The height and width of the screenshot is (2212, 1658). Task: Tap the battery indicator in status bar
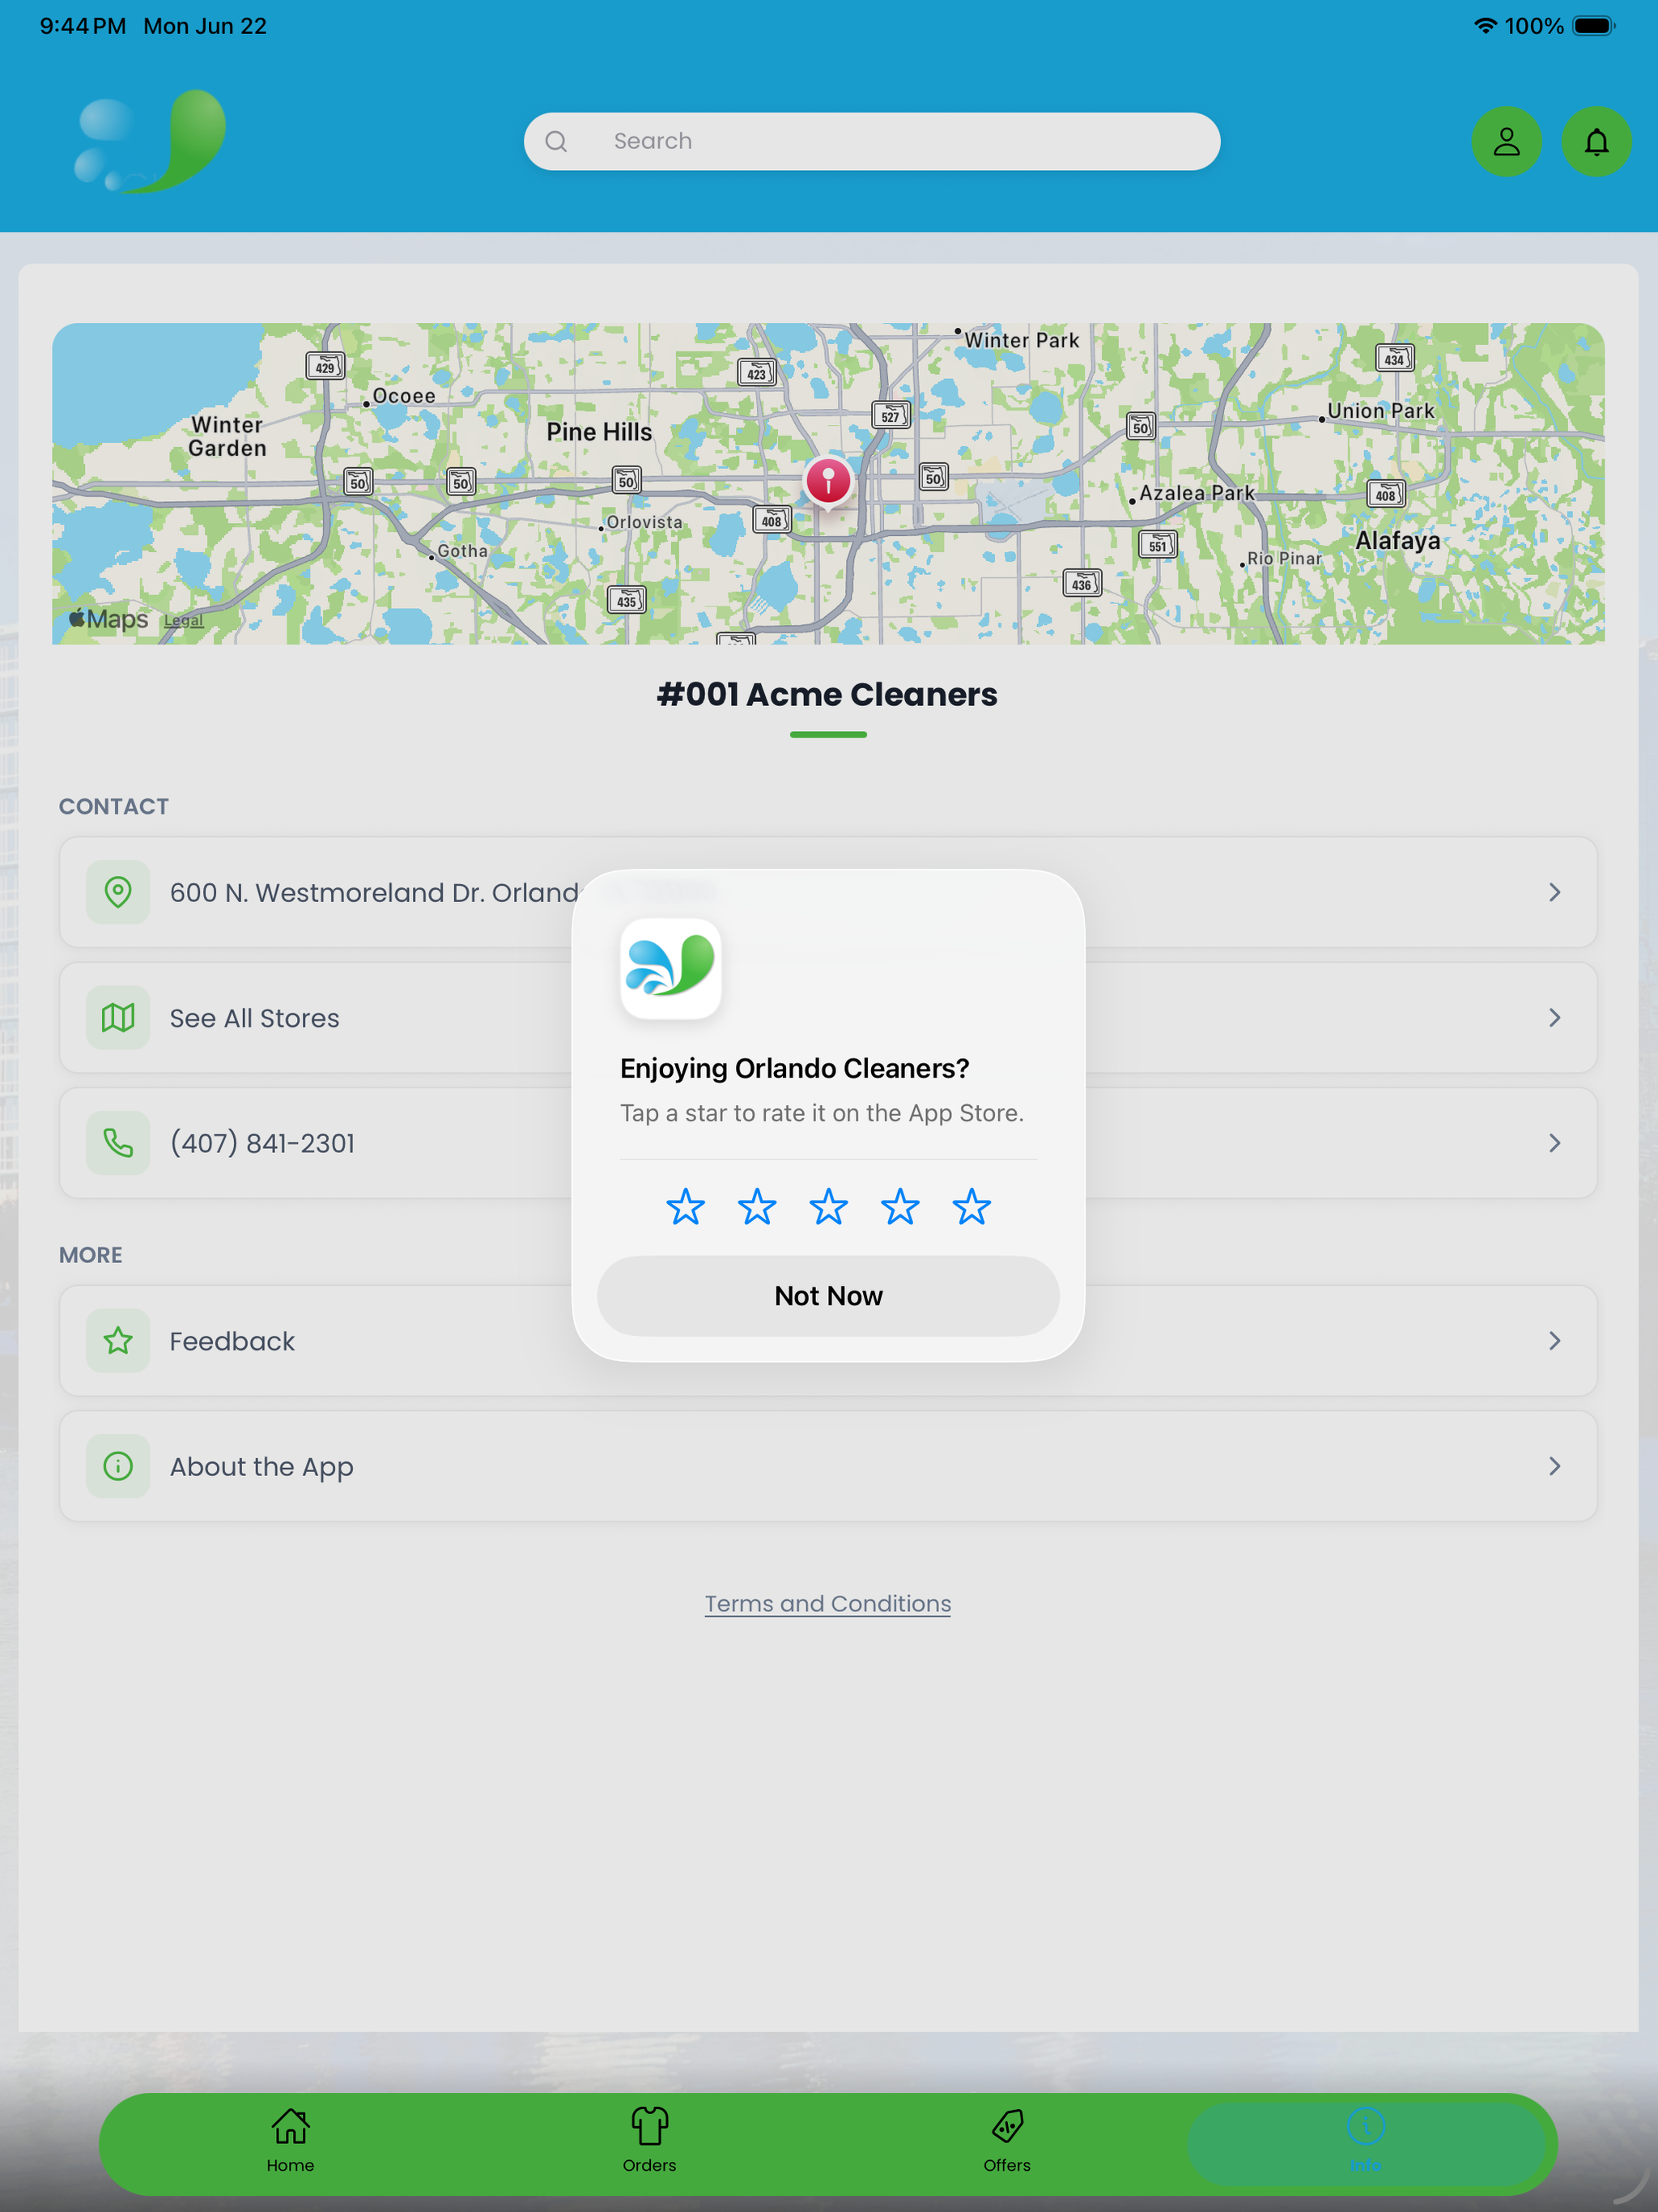pyautogui.click(x=1594, y=26)
